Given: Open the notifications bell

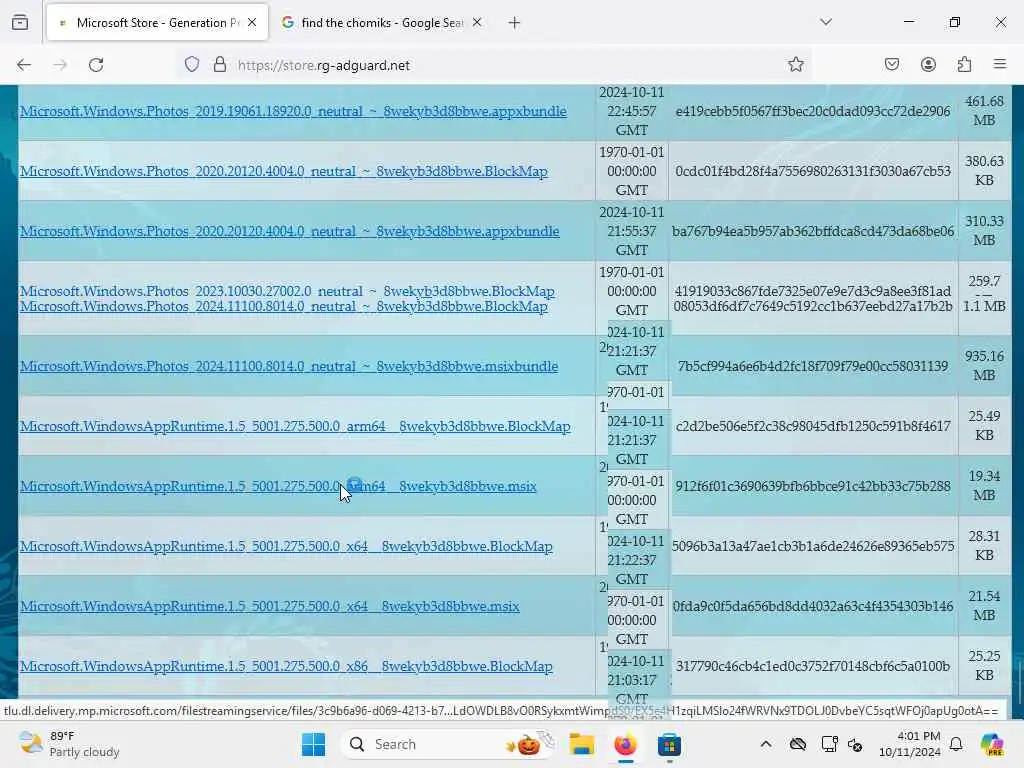Looking at the screenshot, I should tap(956, 744).
